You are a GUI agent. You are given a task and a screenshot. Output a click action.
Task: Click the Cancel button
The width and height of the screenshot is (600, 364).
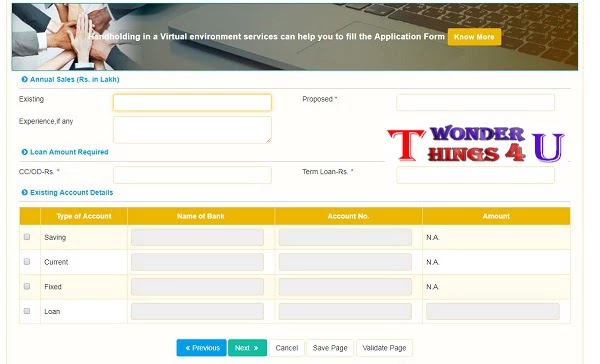coord(287,348)
